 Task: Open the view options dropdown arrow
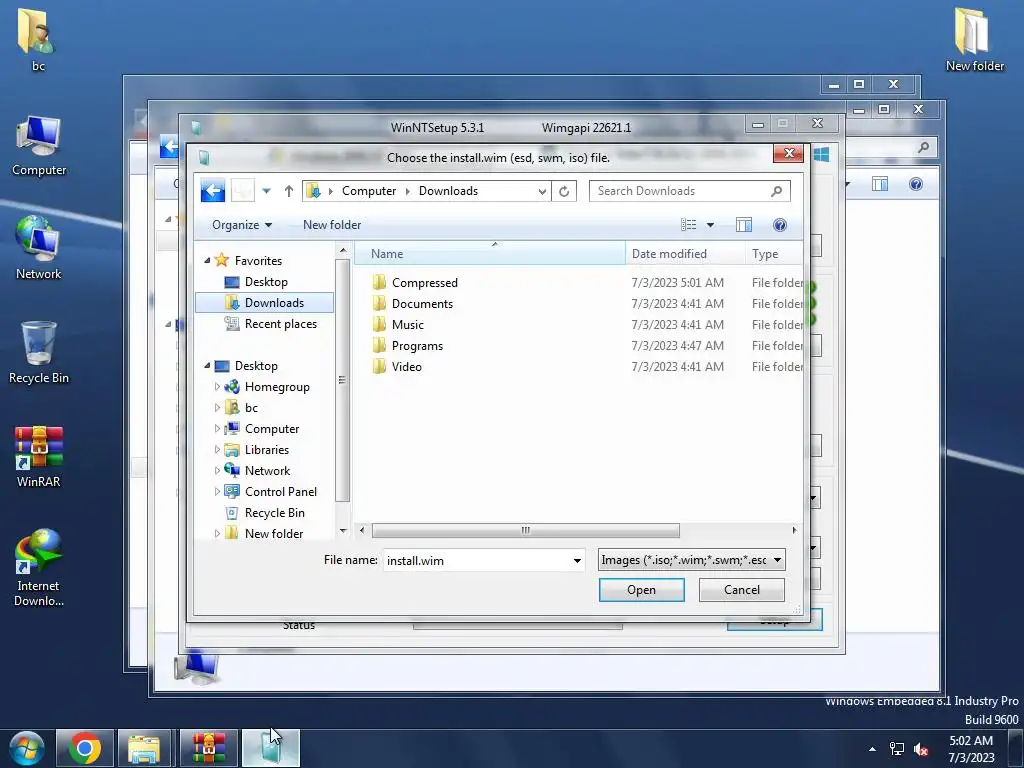click(x=711, y=225)
